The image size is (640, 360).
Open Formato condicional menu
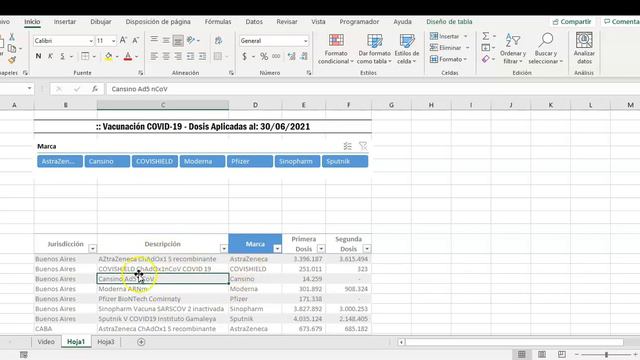(336, 49)
